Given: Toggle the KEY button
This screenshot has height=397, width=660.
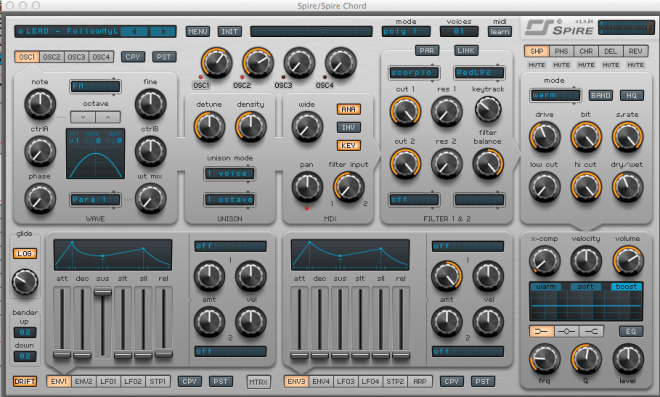Looking at the screenshot, I should 349,146.
